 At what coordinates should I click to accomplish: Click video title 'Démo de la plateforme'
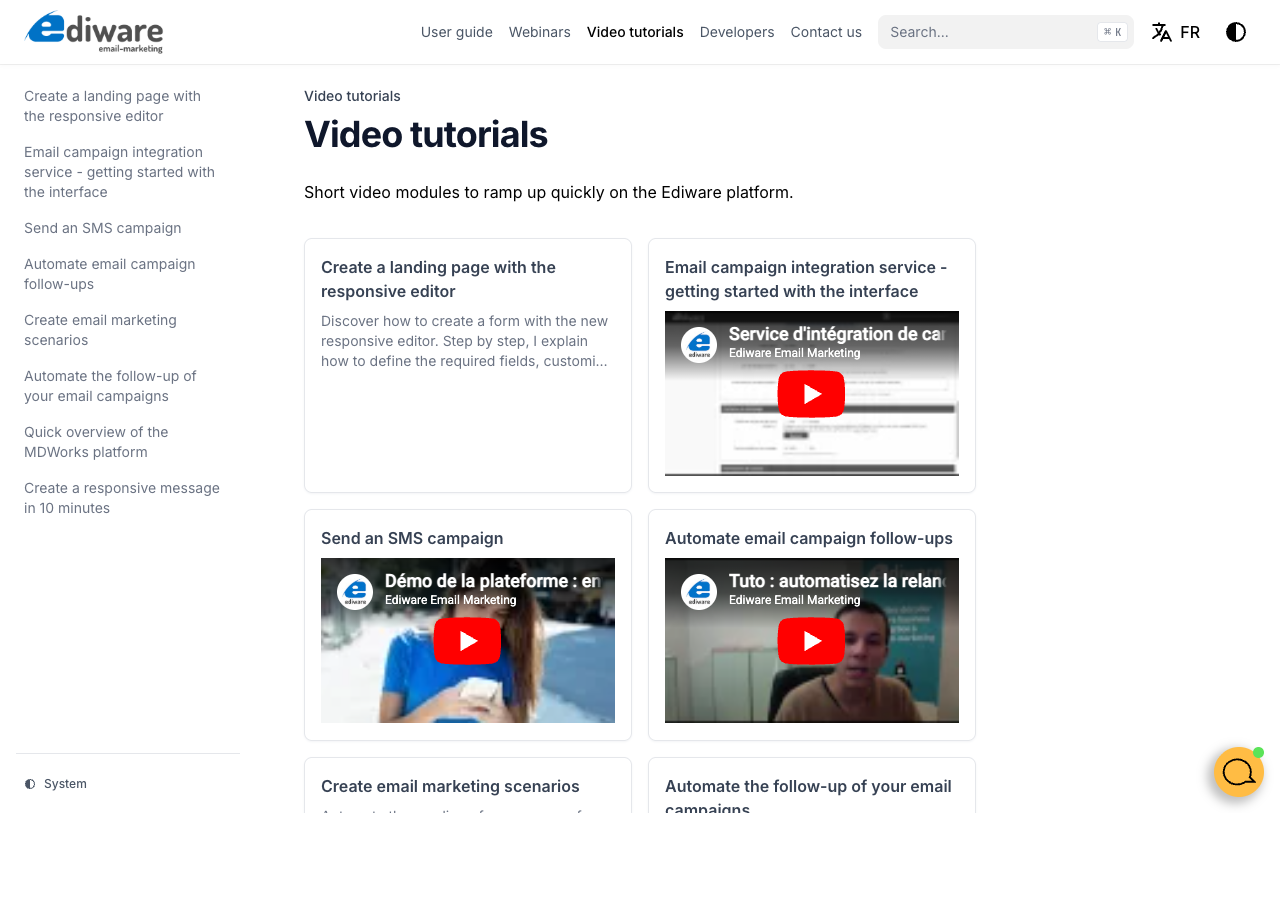coord(493,581)
